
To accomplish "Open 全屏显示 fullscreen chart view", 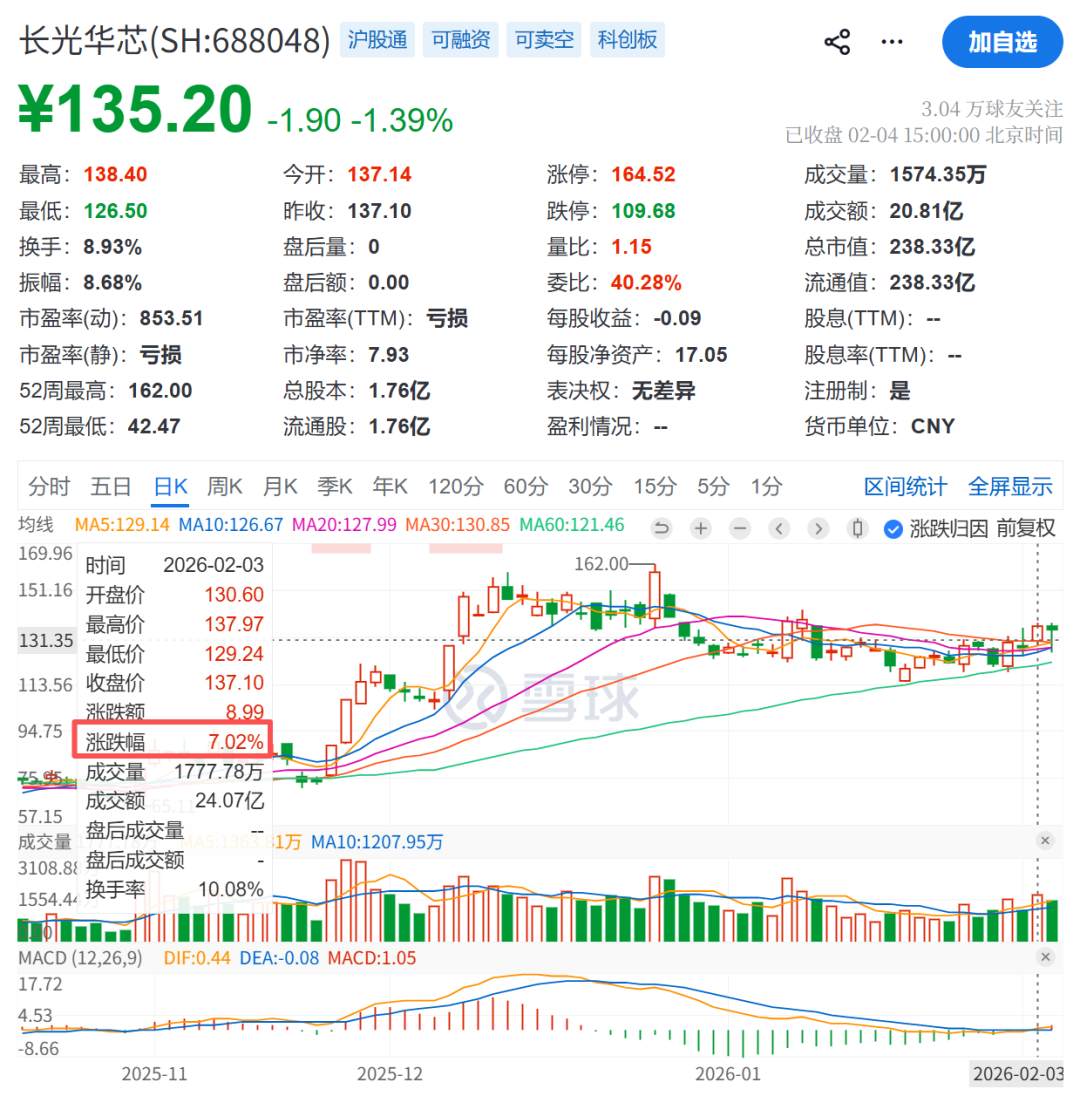I will click(x=1010, y=487).
